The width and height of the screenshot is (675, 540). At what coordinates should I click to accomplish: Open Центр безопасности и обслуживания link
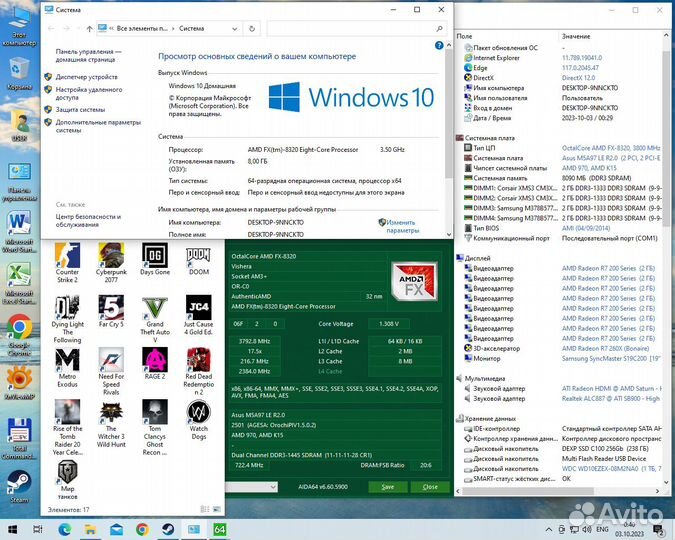click(x=88, y=220)
